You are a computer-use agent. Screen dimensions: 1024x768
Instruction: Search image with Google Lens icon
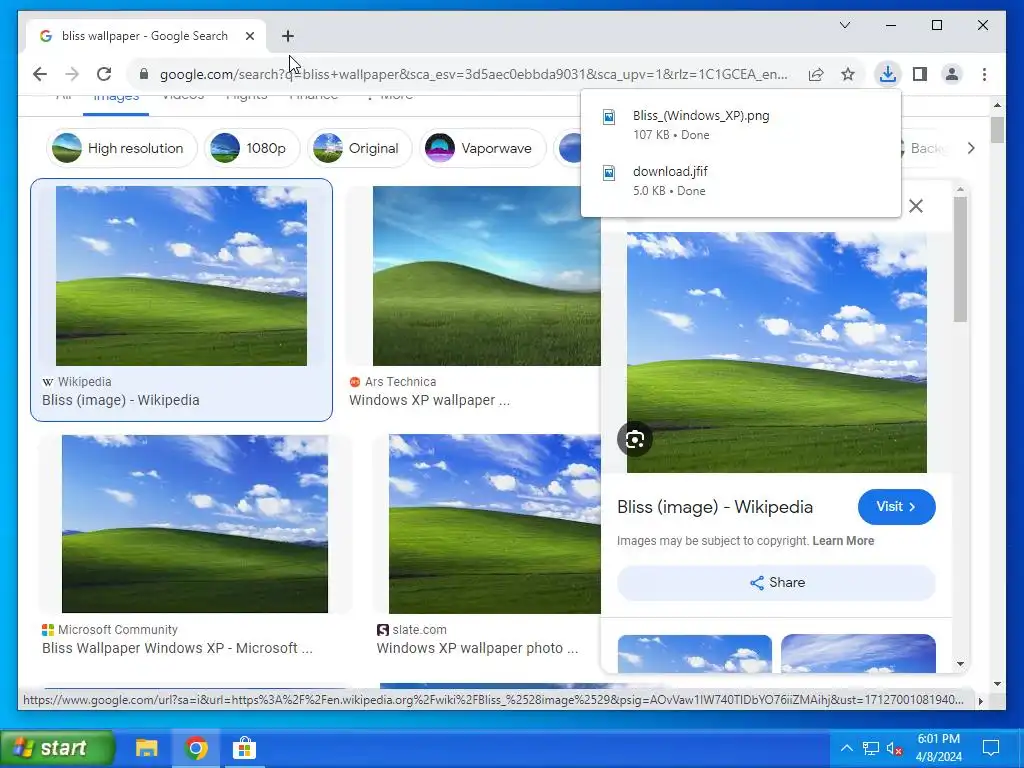[635, 440]
